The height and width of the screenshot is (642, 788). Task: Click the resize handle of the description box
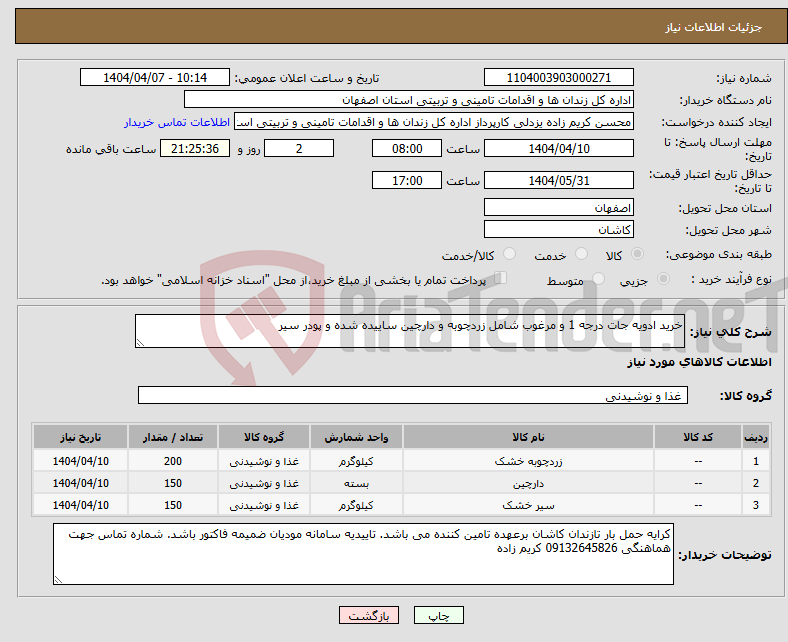click(x=140, y=343)
